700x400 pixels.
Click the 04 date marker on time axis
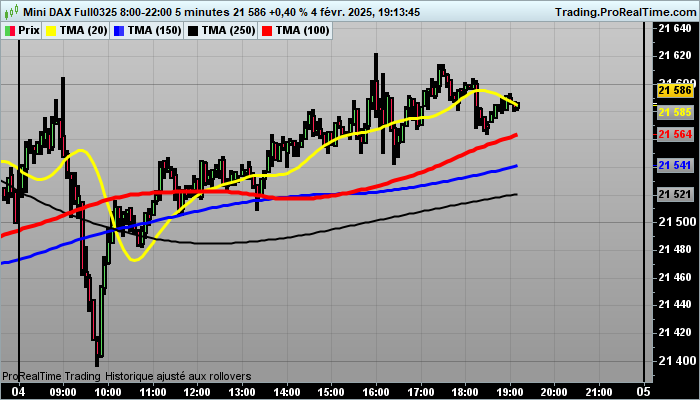pyautogui.click(x=19, y=391)
